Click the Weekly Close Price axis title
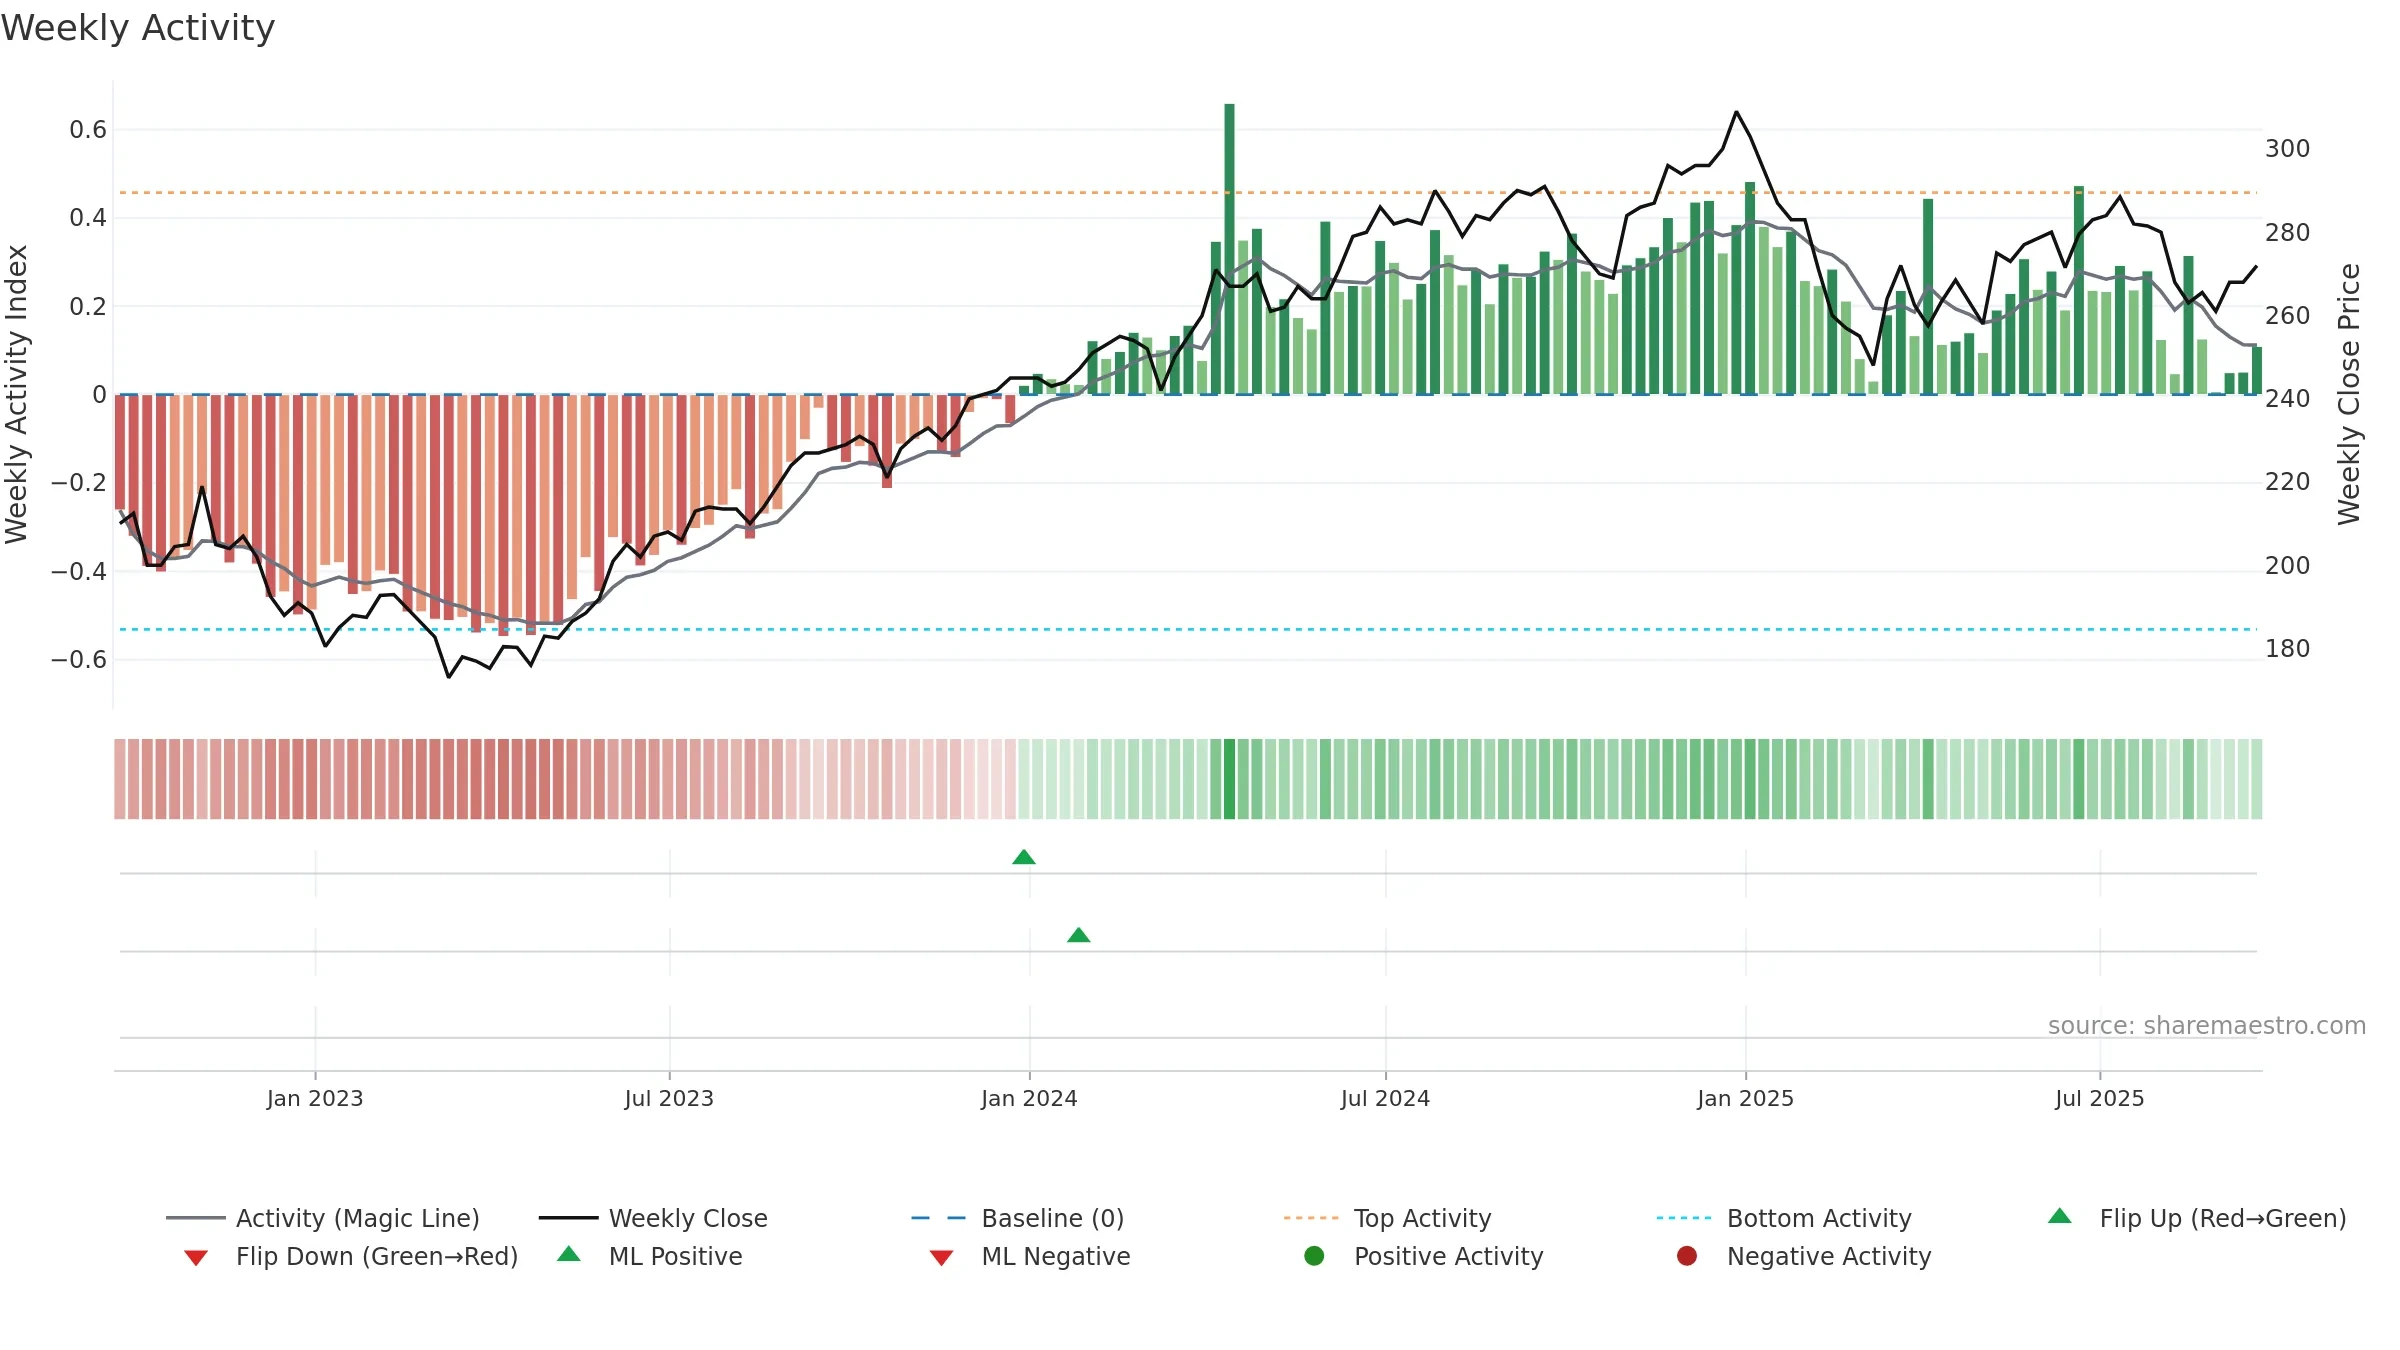Screen dimensions: 2400x1350 (2349, 394)
